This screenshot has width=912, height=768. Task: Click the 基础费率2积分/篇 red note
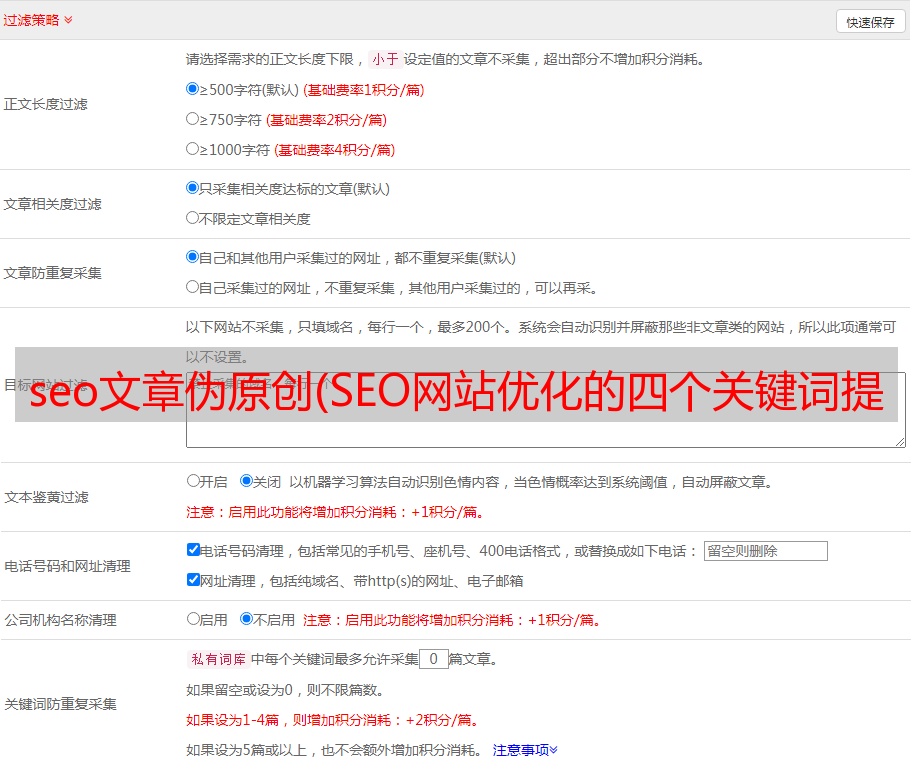327,120
